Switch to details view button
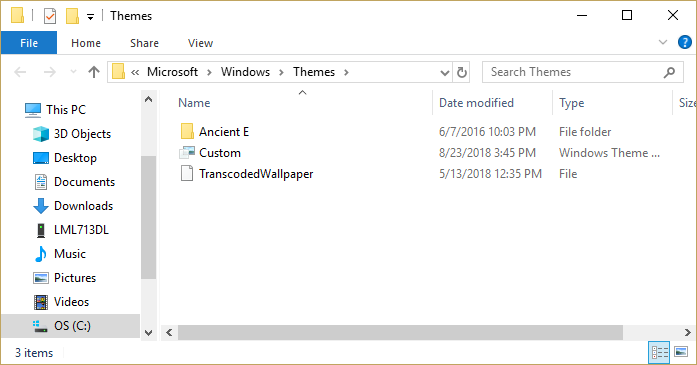 click(x=659, y=353)
